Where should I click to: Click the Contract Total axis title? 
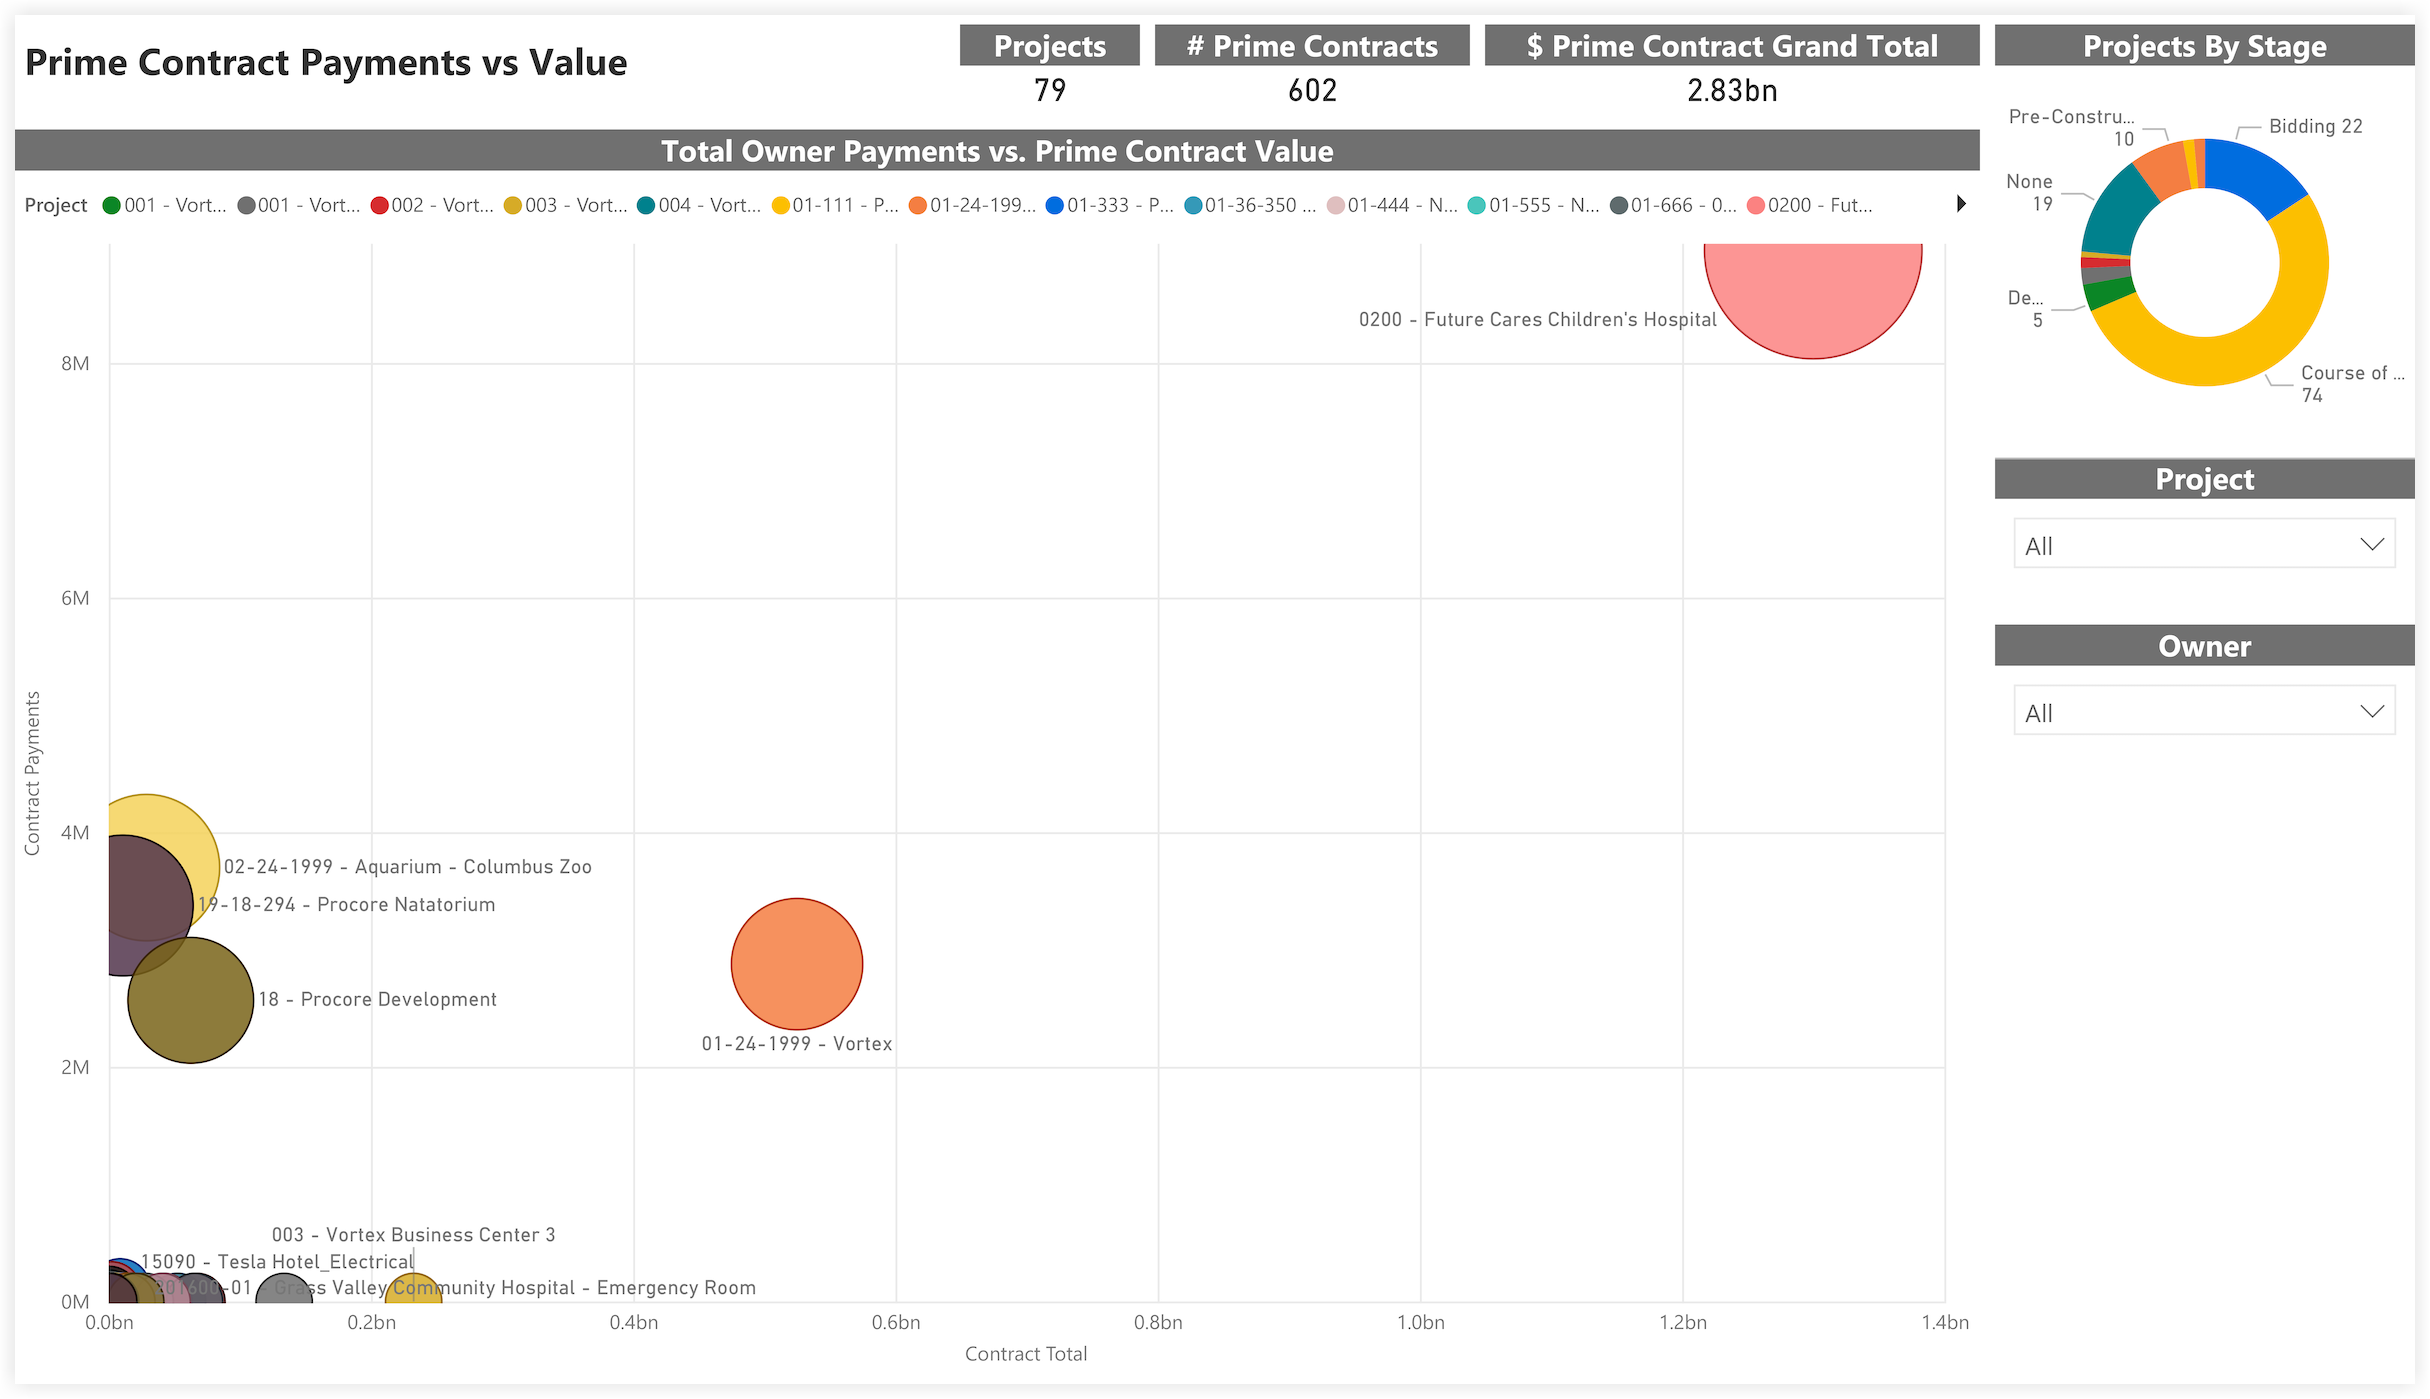coord(1026,1354)
